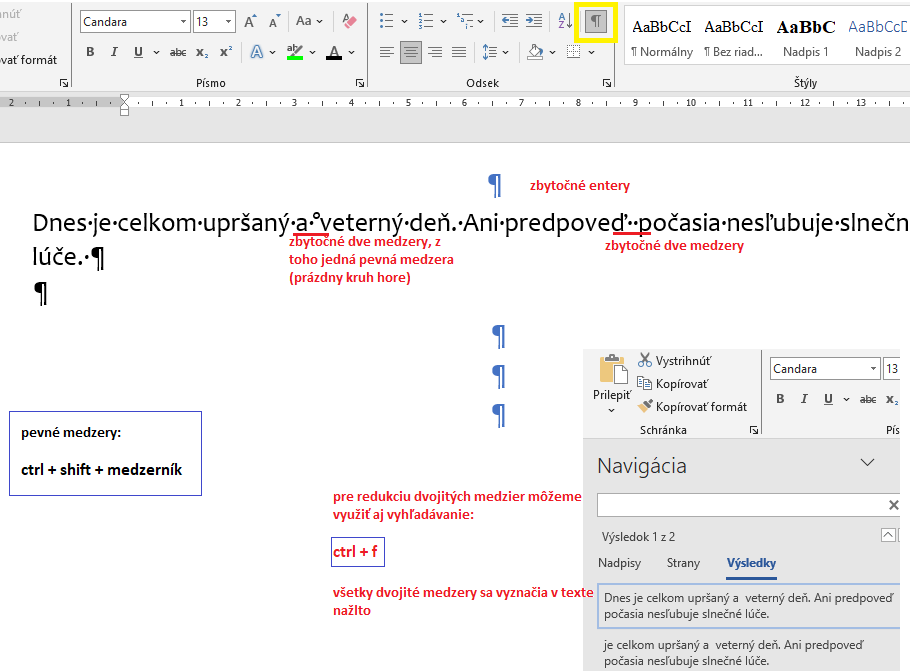Image resolution: width=910 pixels, height=671 pixels.
Task: Click Grow Font icon in top ribbon
Action: [250, 21]
